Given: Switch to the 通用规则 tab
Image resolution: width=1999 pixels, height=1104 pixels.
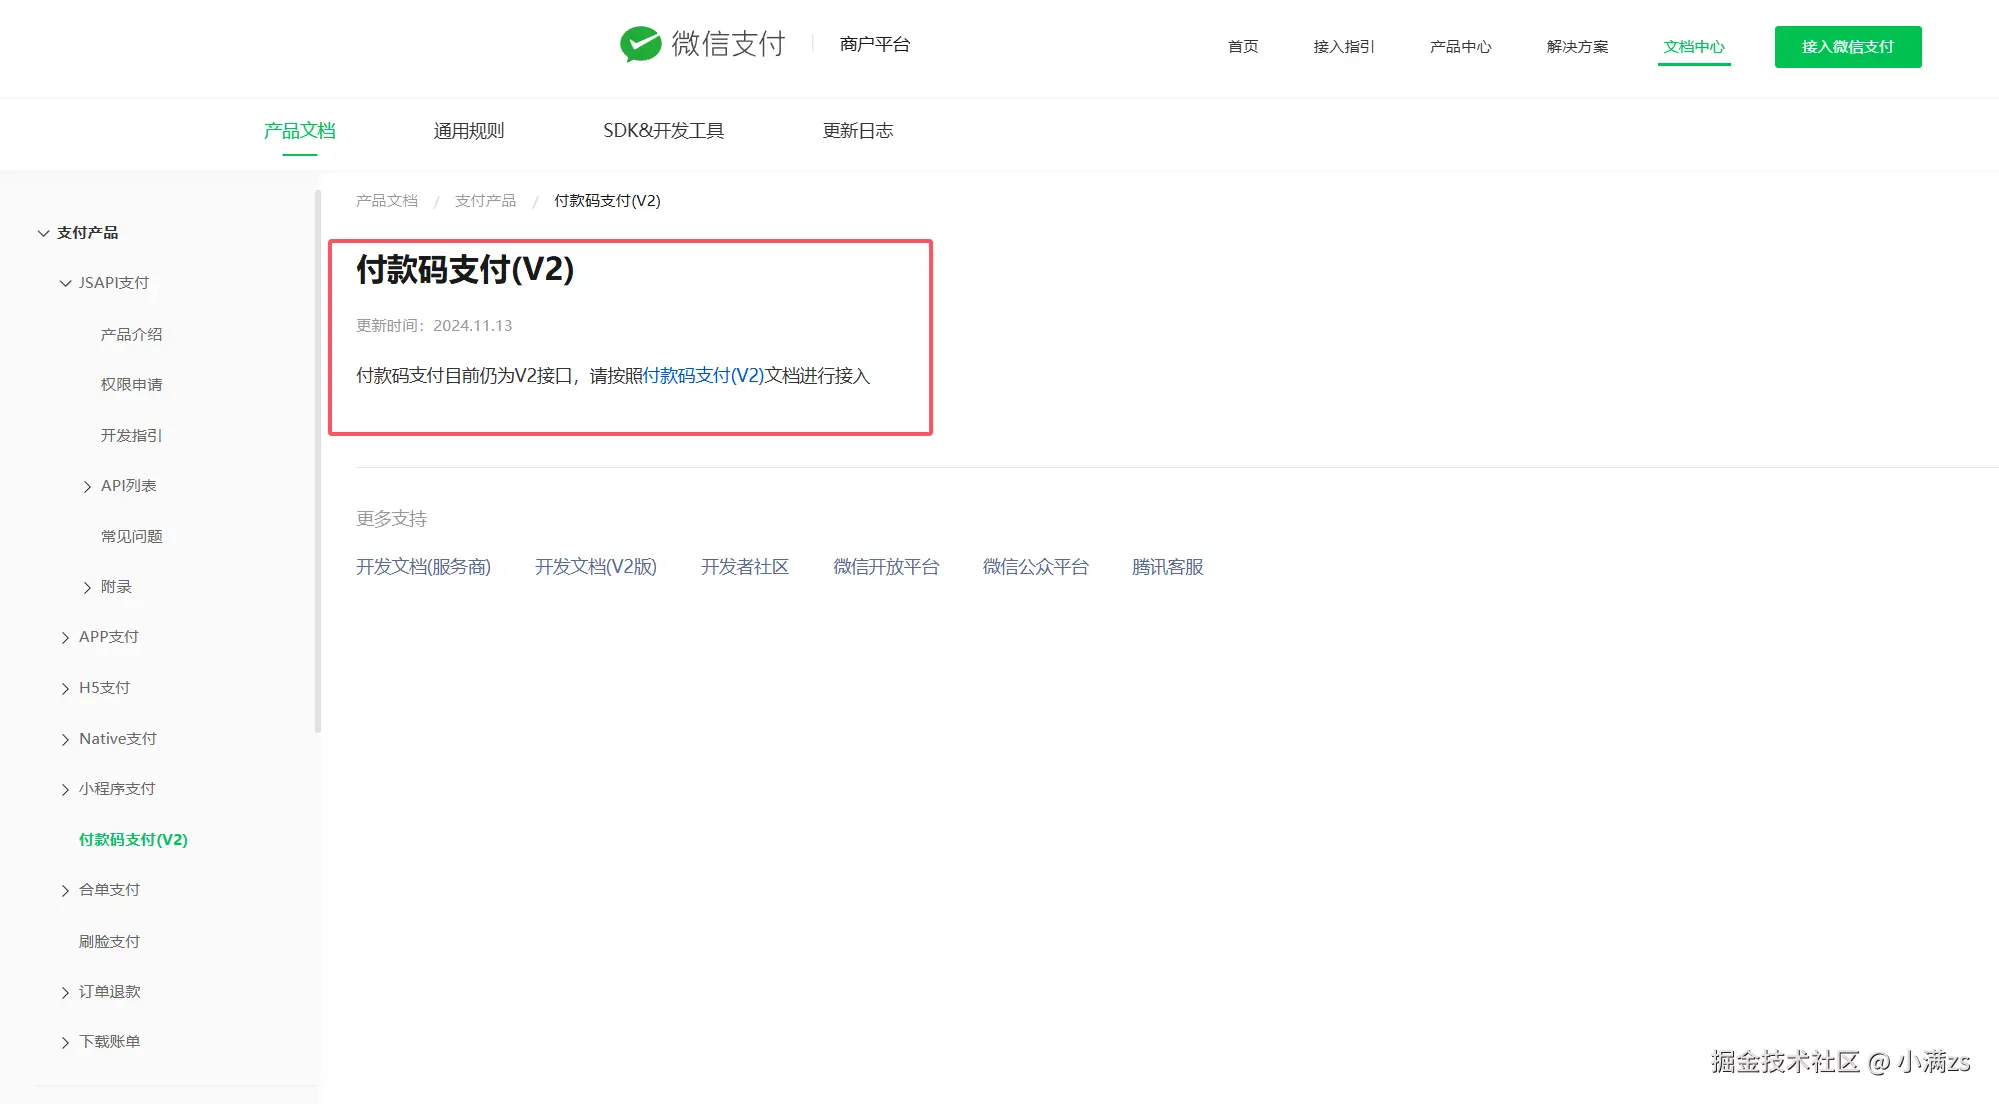Looking at the screenshot, I should [x=468, y=131].
